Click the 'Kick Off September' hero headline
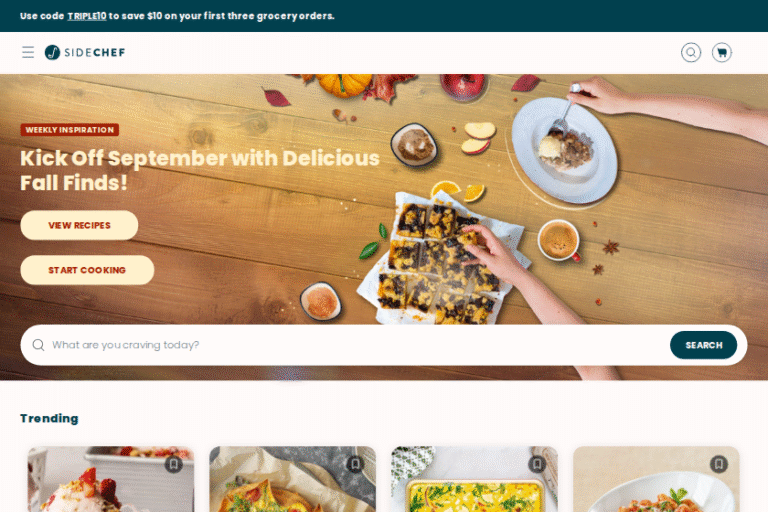 coord(200,171)
